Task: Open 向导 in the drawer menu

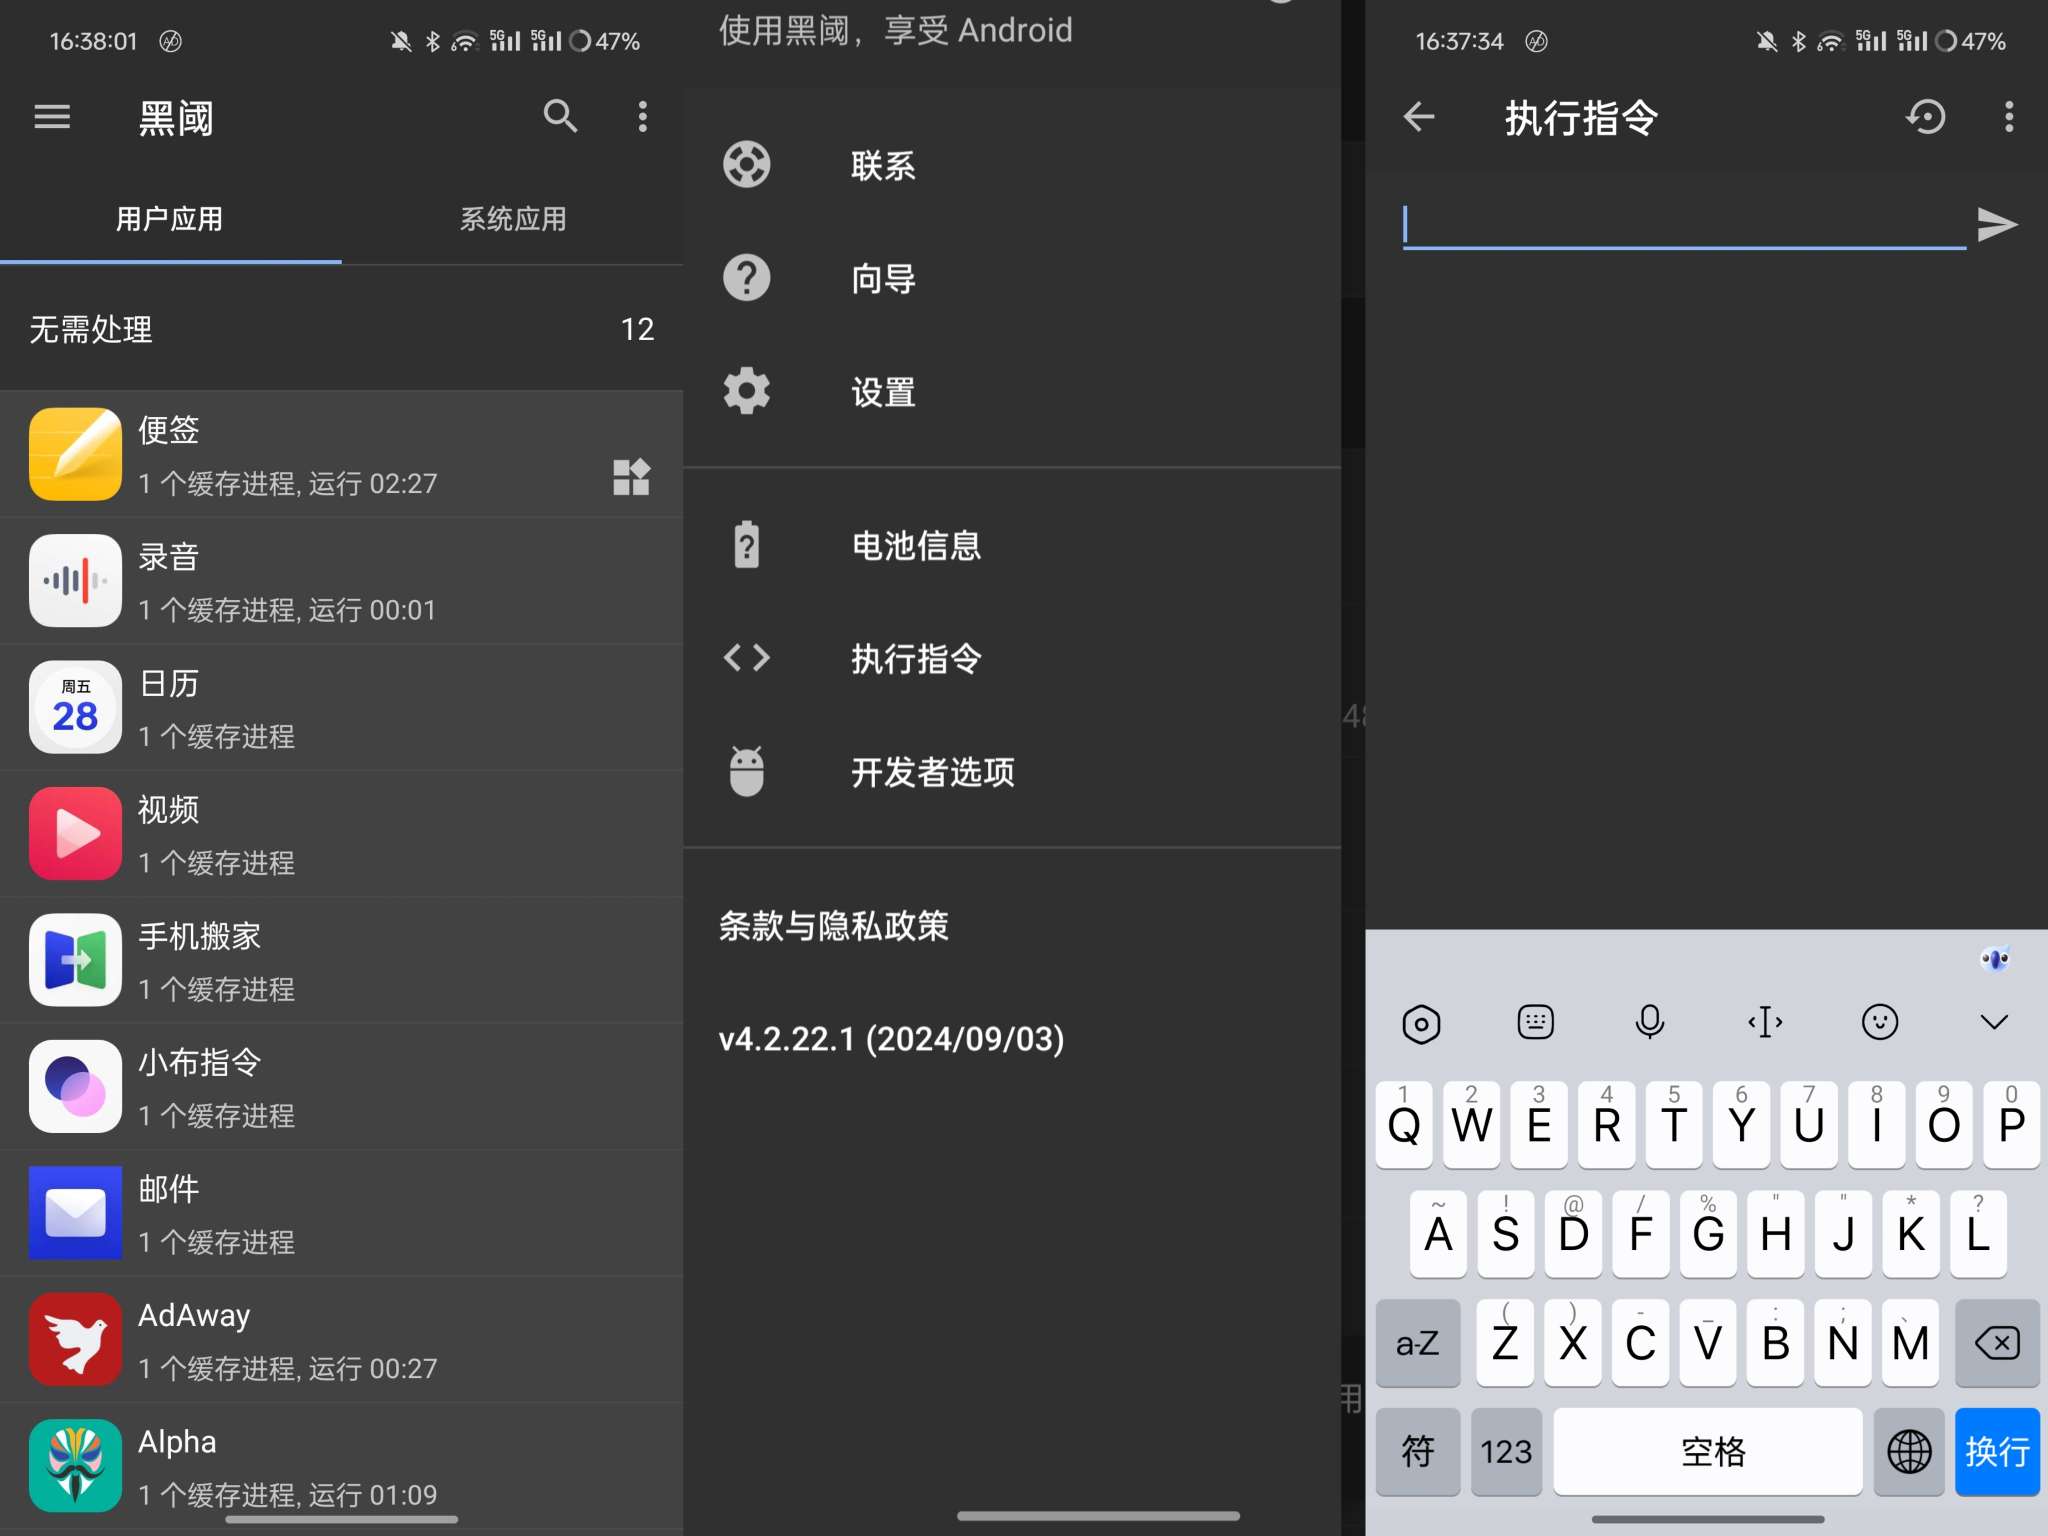Action: [1012, 278]
